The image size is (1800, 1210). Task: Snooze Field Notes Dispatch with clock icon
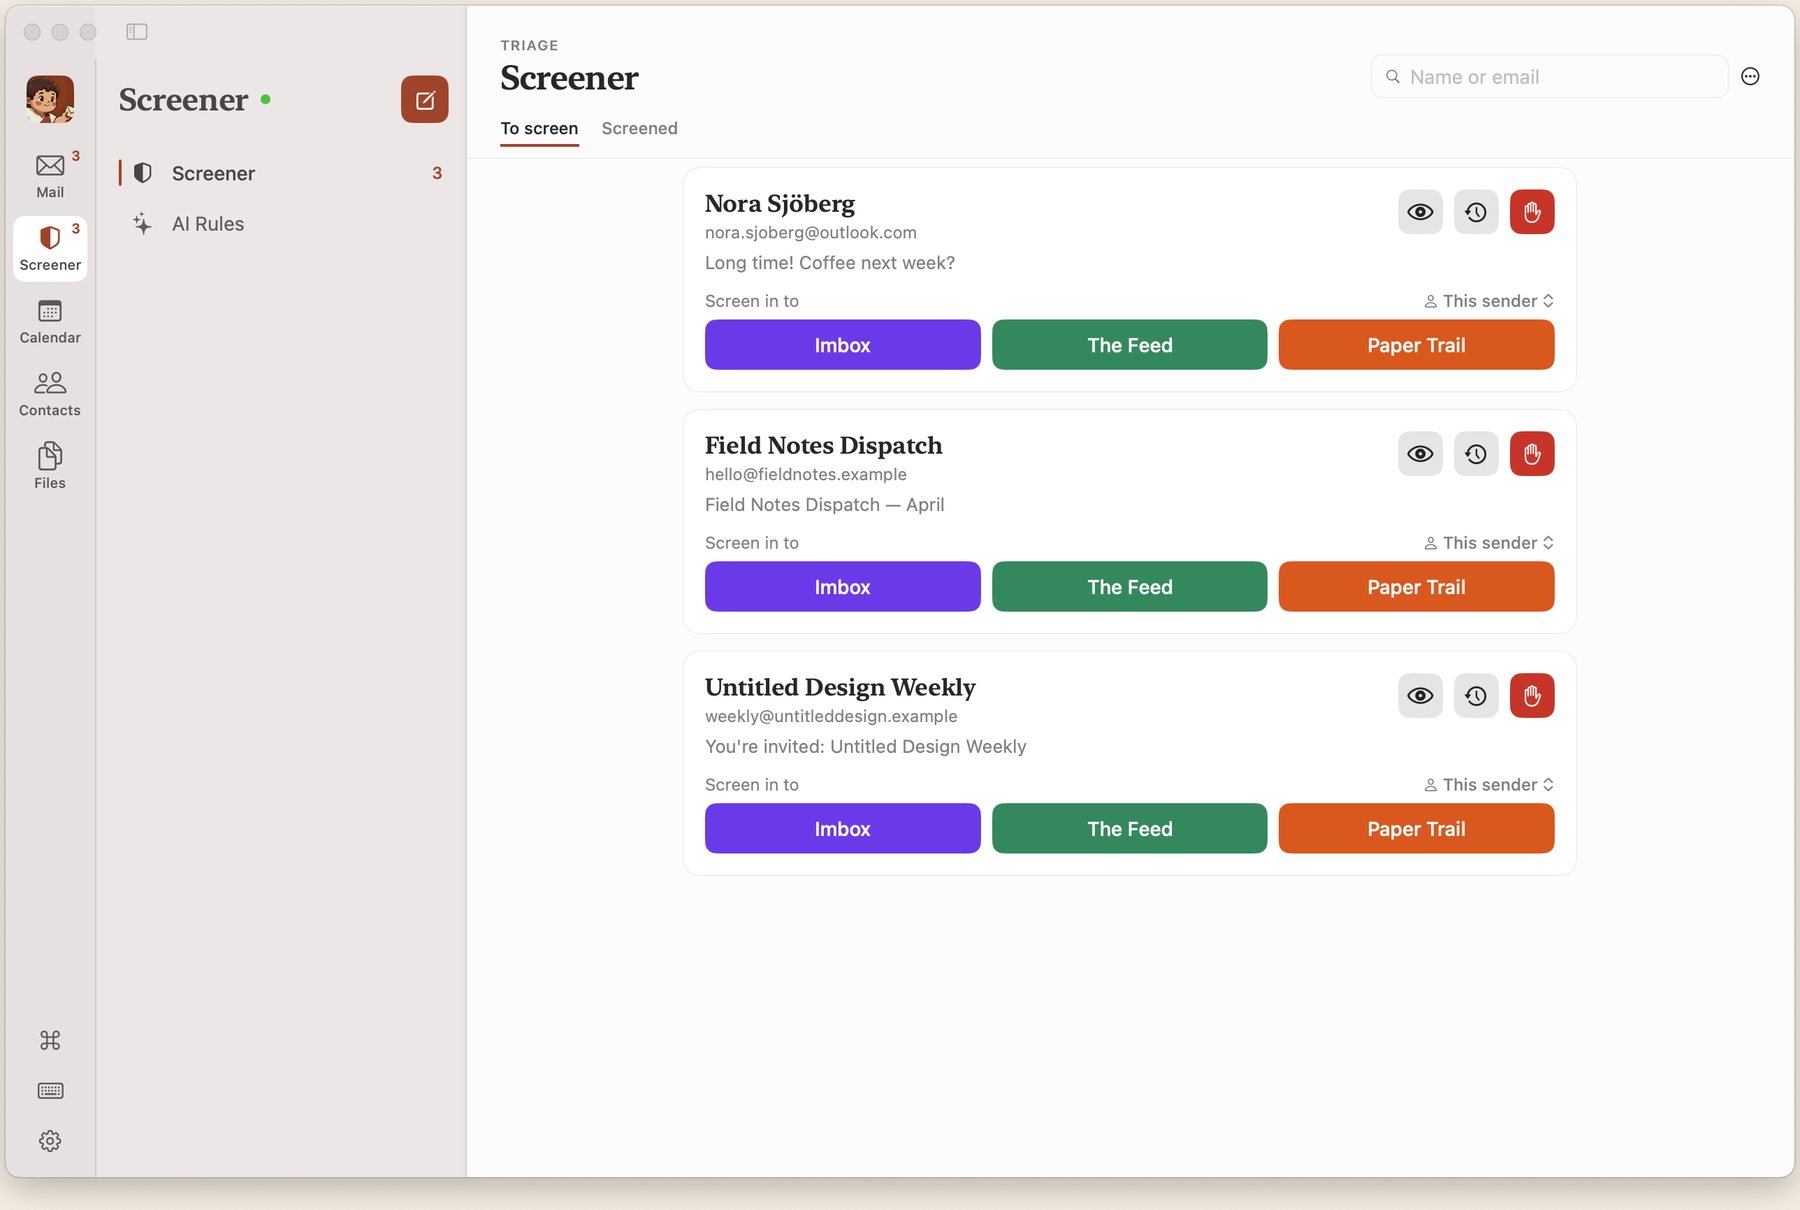point(1476,454)
